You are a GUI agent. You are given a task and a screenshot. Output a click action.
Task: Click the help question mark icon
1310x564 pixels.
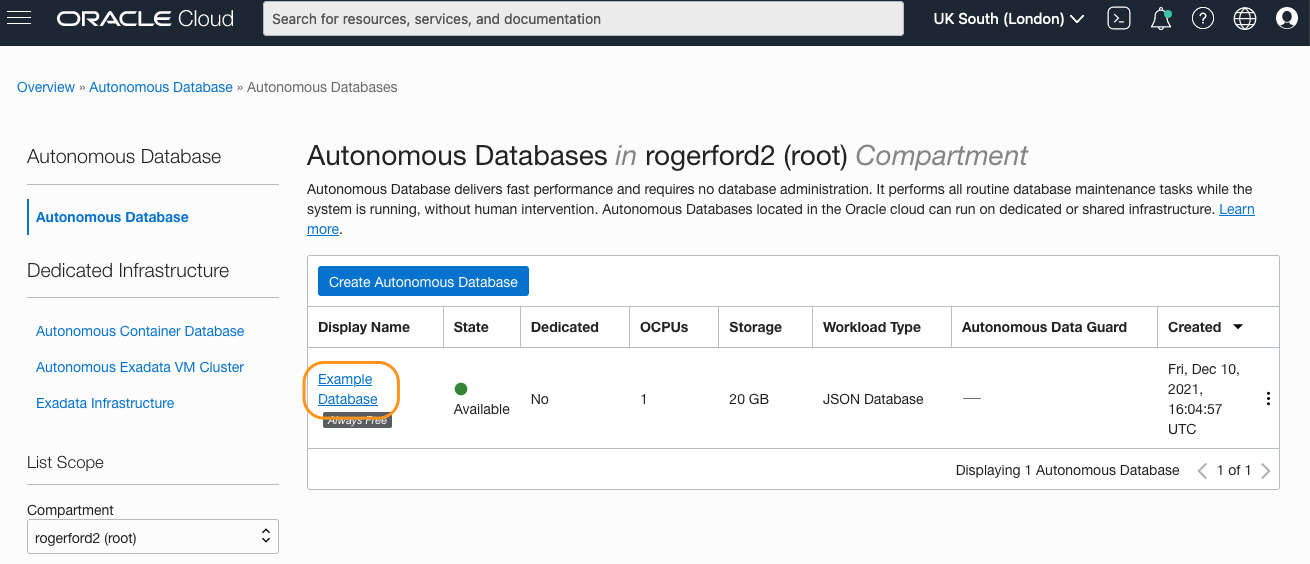[1203, 18]
